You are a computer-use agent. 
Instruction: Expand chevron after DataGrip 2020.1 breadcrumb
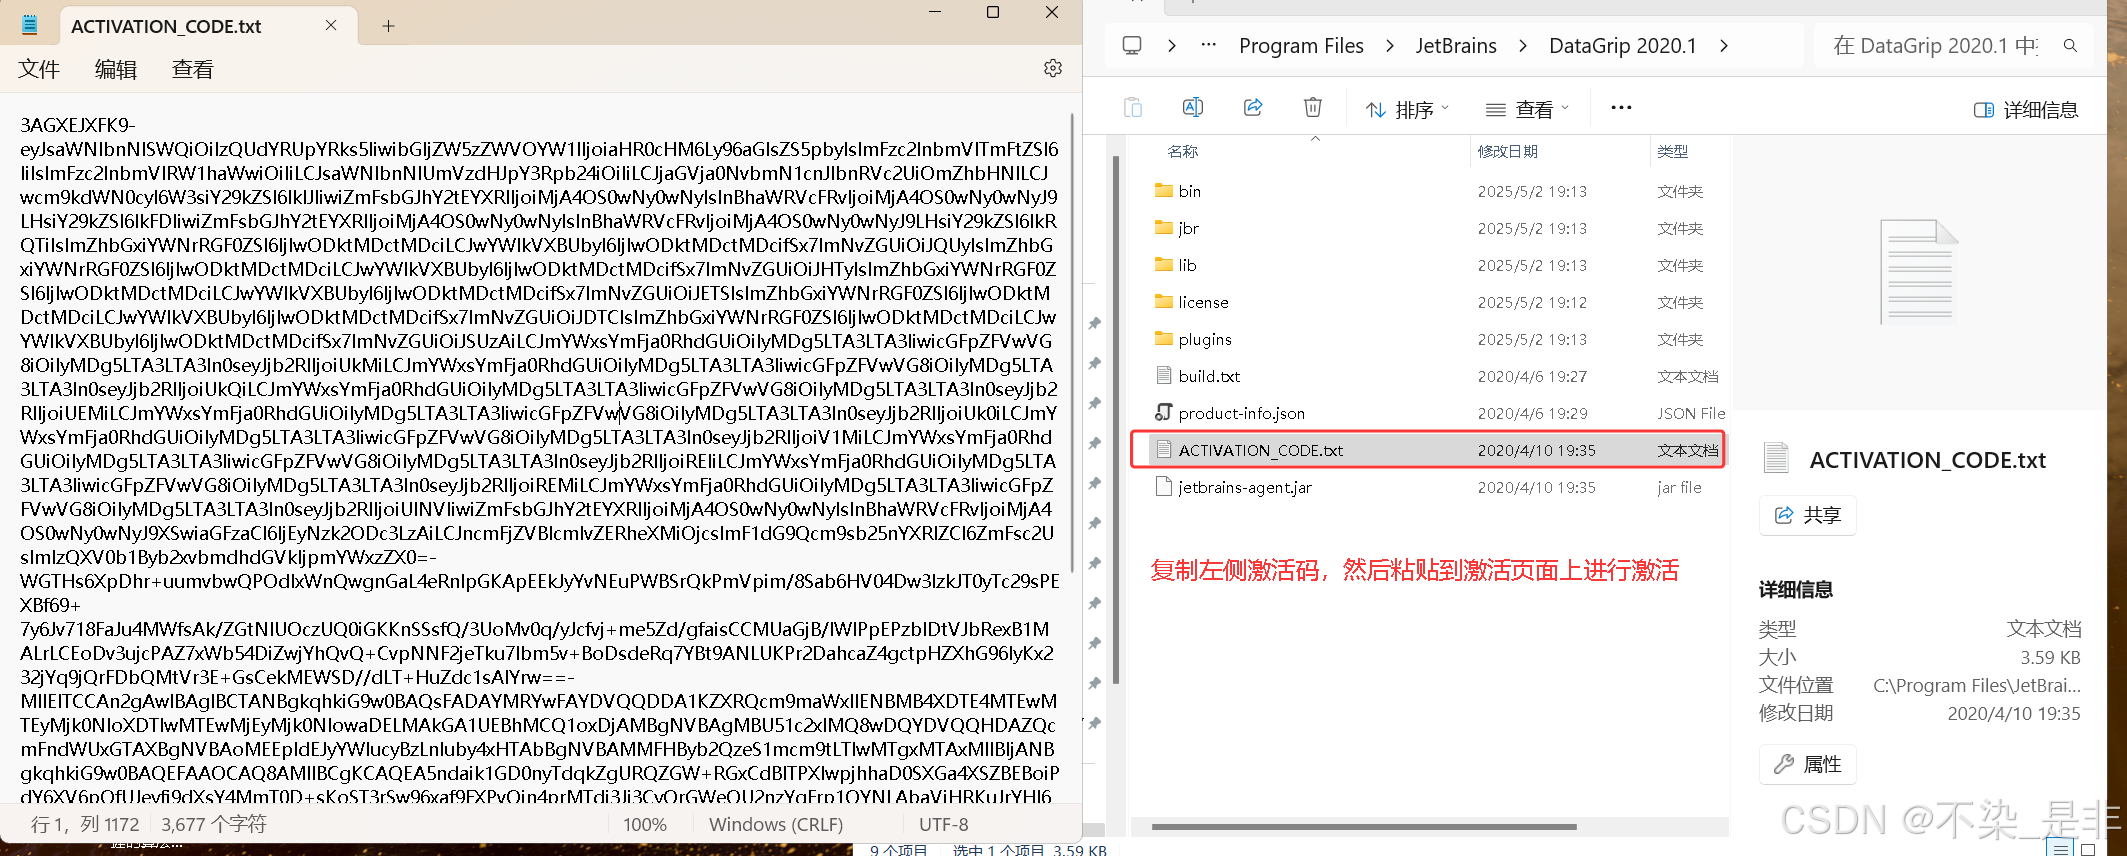coord(1724,46)
